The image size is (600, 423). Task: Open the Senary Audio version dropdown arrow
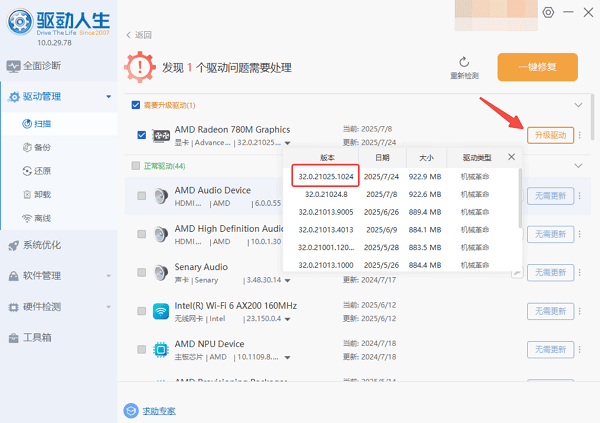(287, 281)
